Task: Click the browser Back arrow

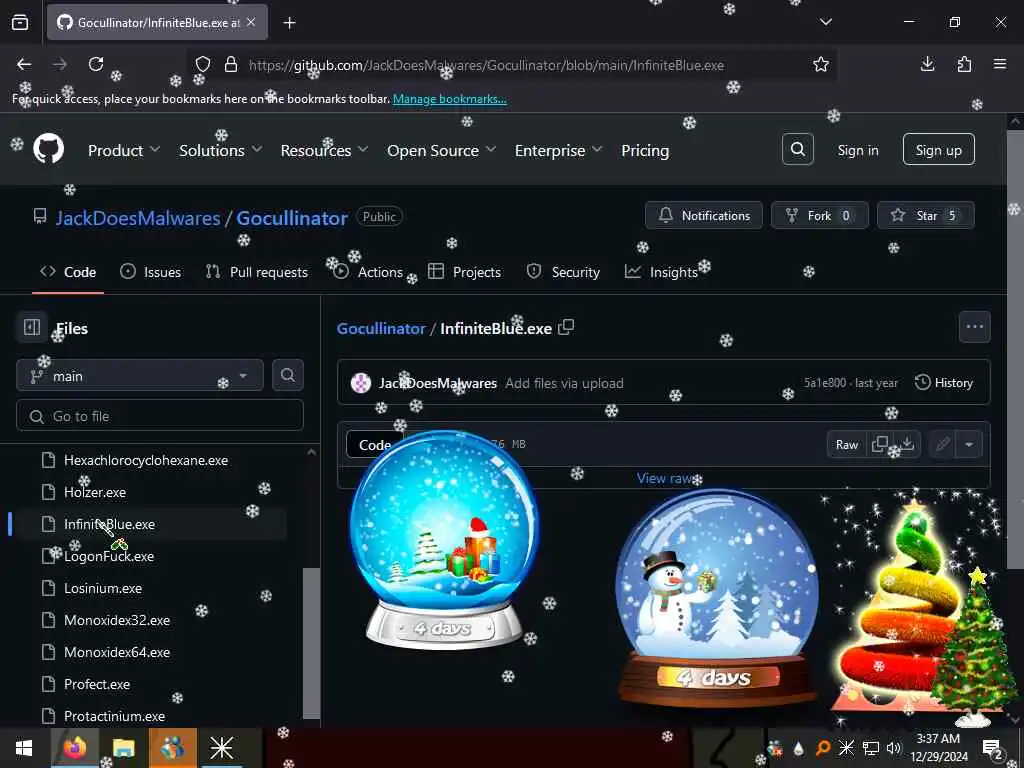Action: pyautogui.click(x=24, y=64)
